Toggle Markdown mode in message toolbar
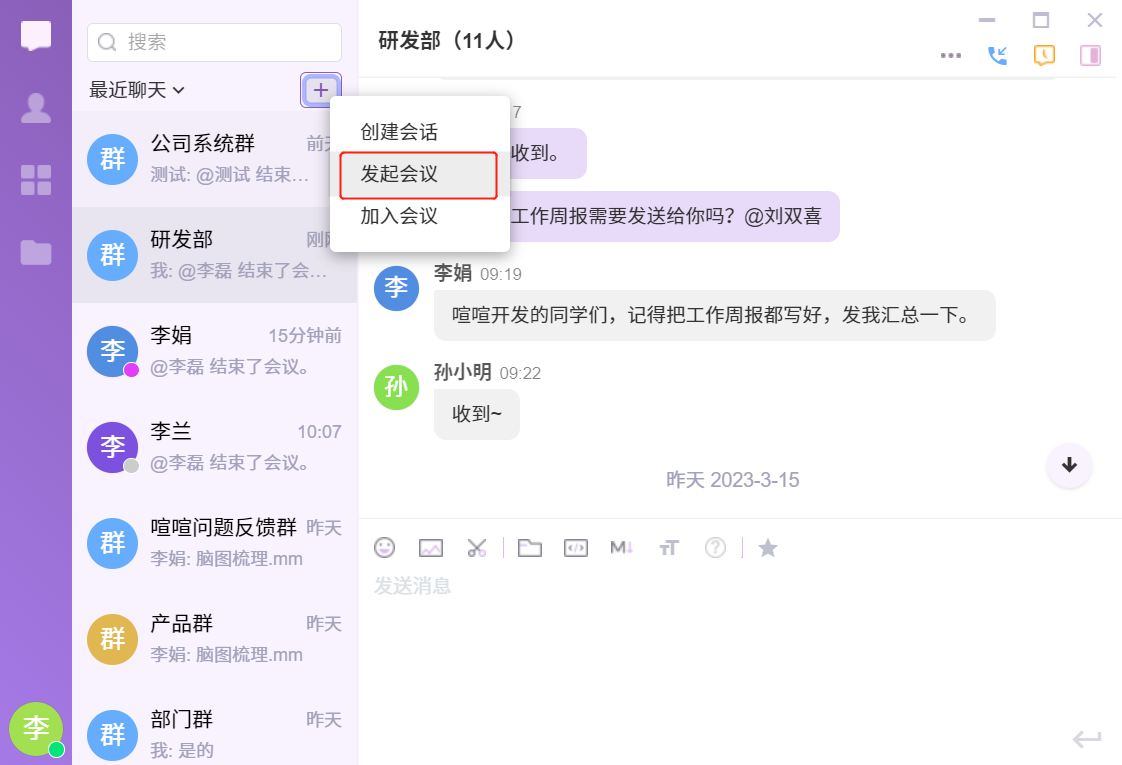The width and height of the screenshot is (1122, 765). (x=622, y=547)
